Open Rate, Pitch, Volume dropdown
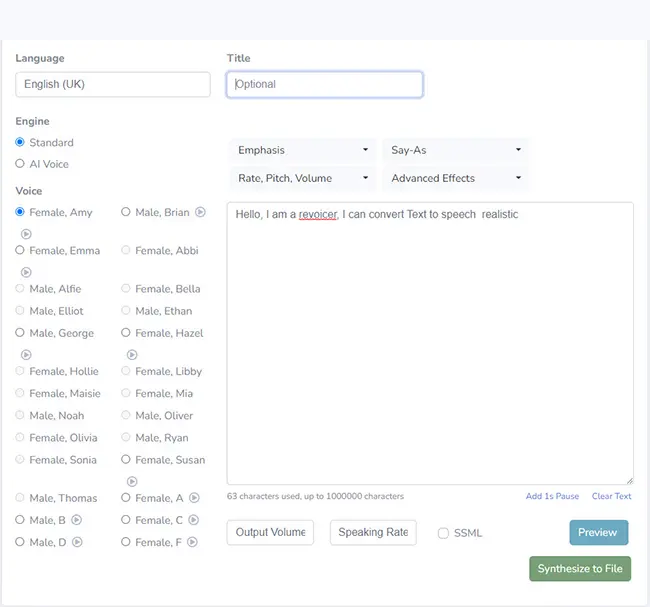This screenshot has width=650, height=607. click(302, 178)
